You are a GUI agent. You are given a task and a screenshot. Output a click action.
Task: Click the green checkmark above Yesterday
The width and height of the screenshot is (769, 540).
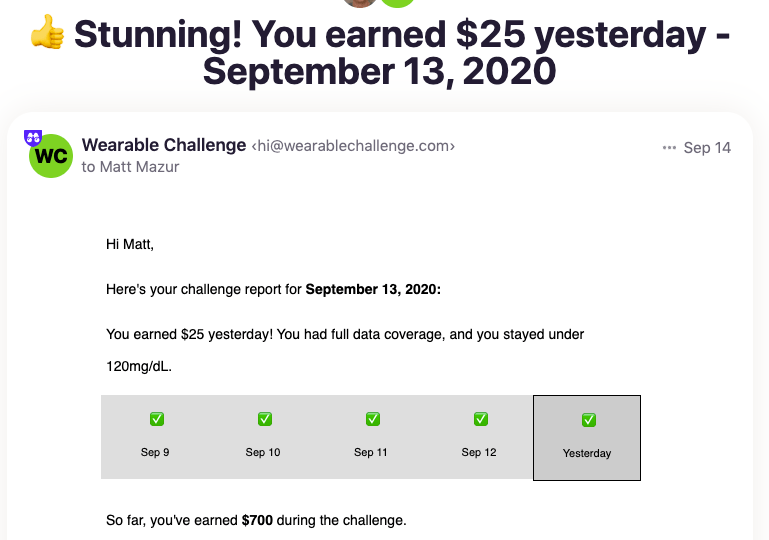coord(588,420)
